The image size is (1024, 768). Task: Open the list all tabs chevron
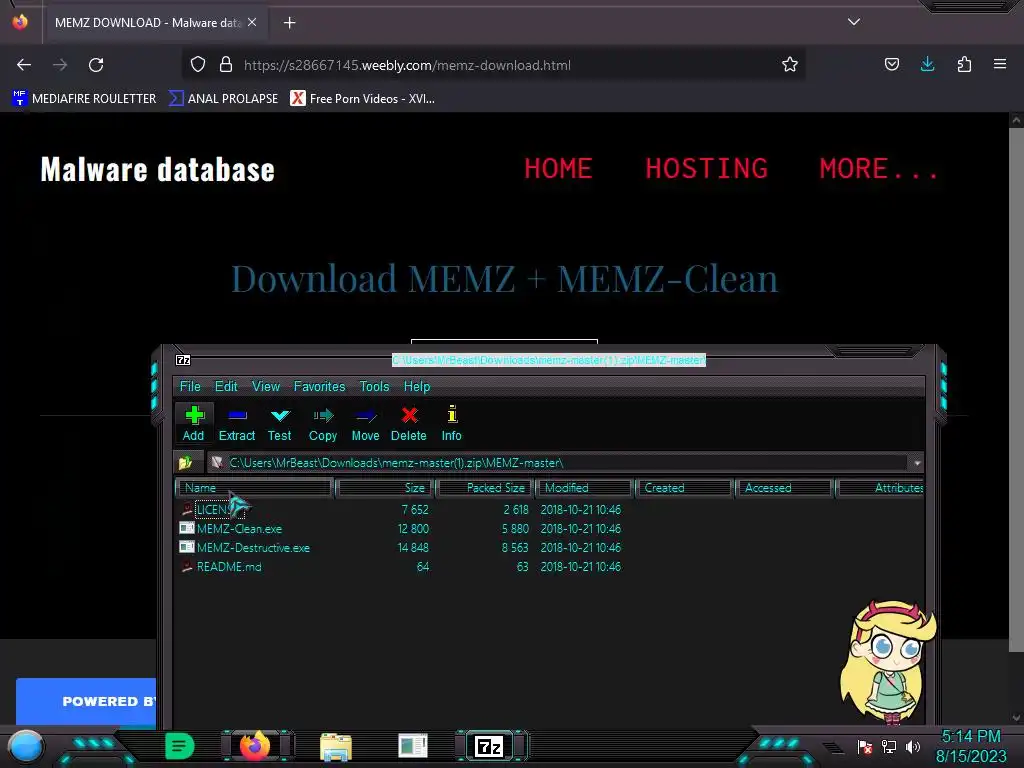(854, 22)
